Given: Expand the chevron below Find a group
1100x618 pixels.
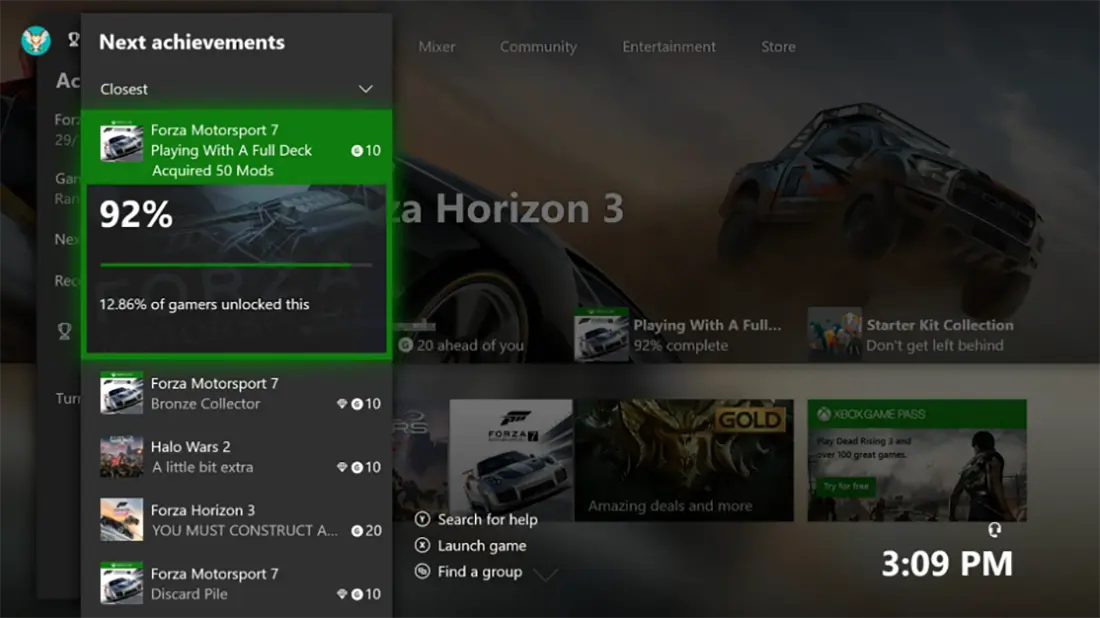Looking at the screenshot, I should pyautogui.click(x=545, y=575).
